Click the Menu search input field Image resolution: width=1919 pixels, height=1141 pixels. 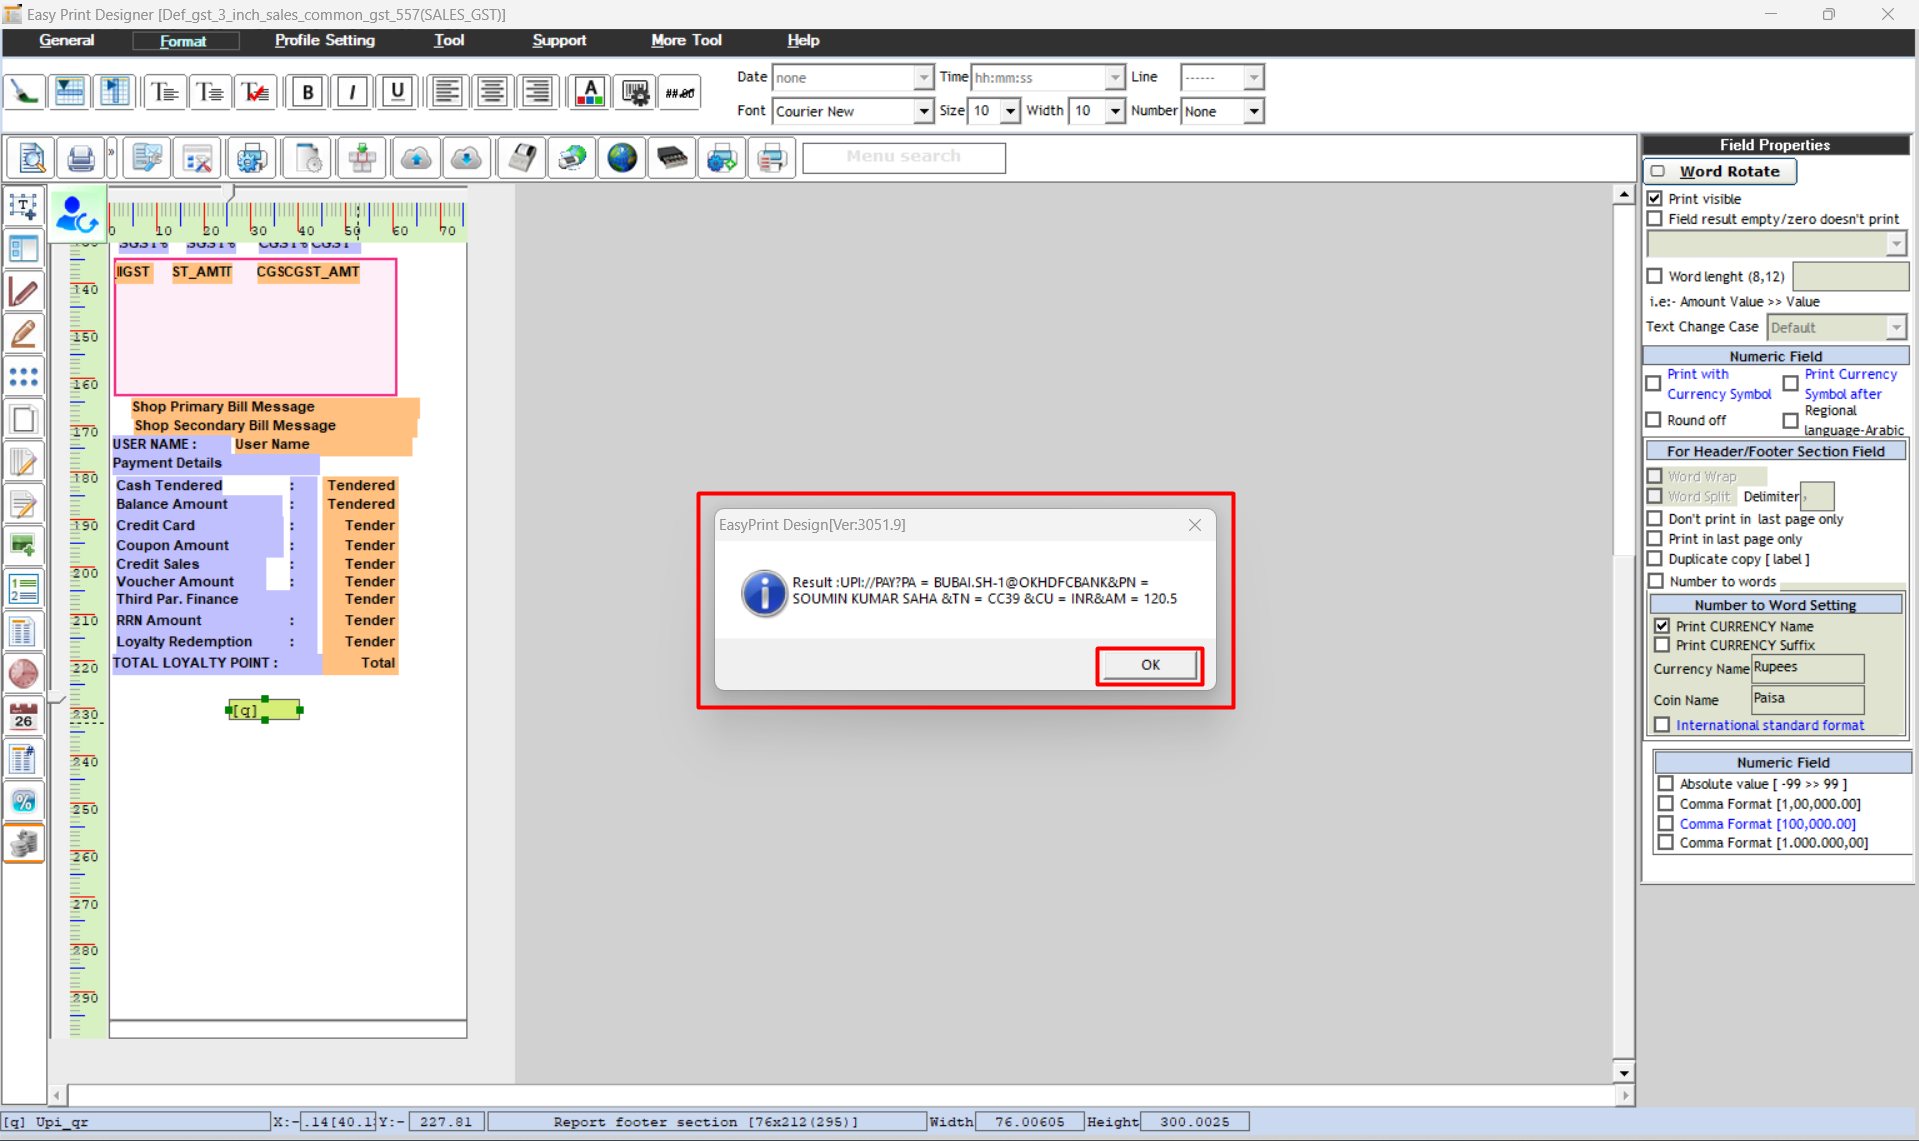903,157
